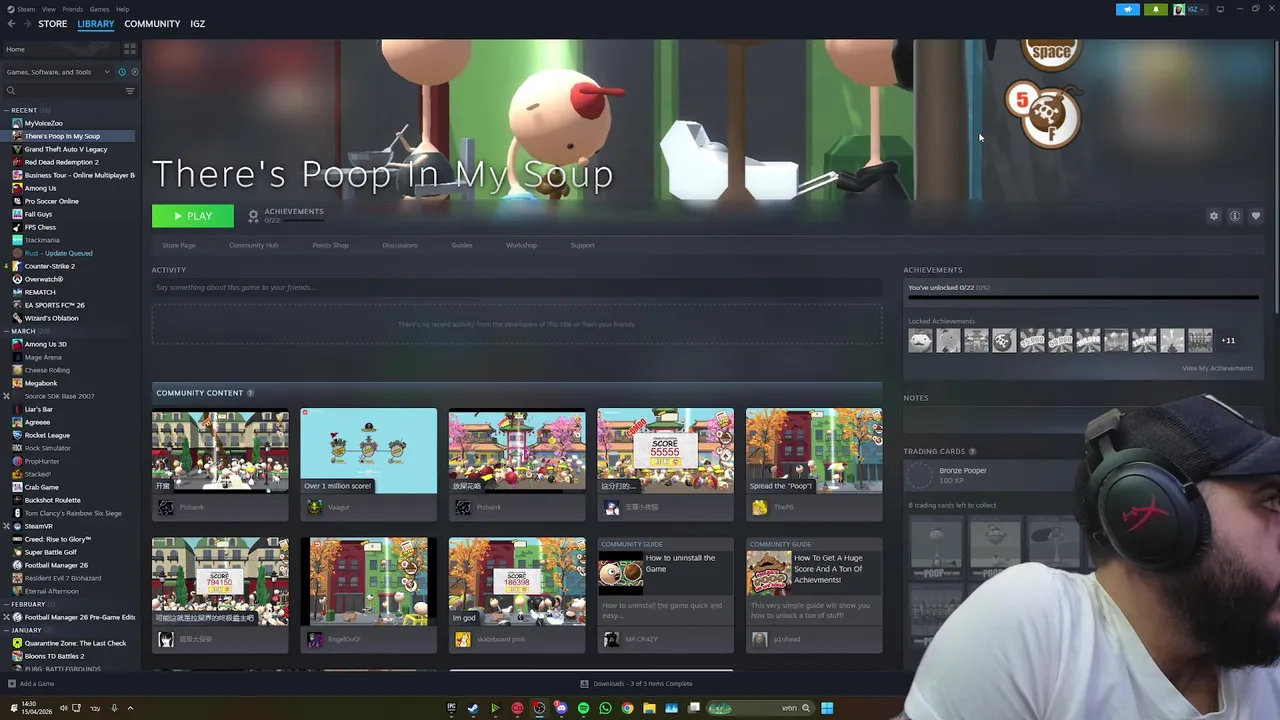Viewport: 1280px width, 720px height.
Task: Enter Big Picture mode via monitor icon
Action: [1220, 9]
